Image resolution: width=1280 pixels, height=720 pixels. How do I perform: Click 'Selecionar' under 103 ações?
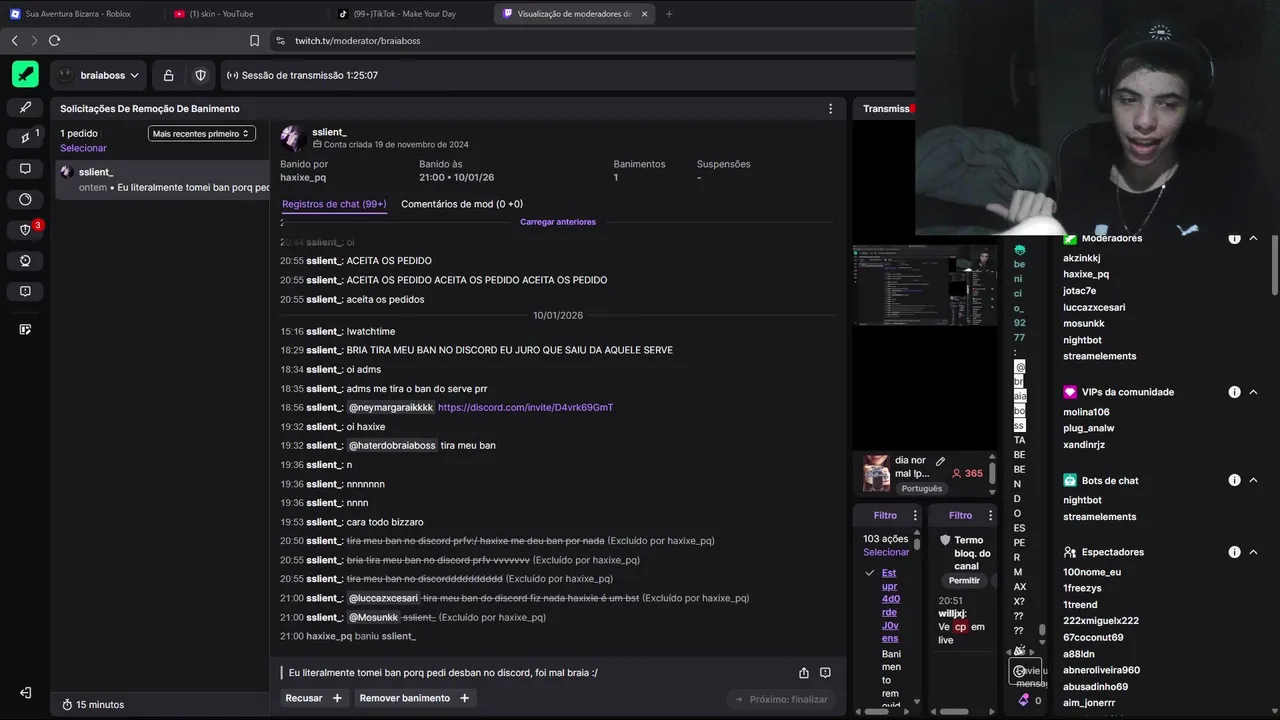(886, 552)
